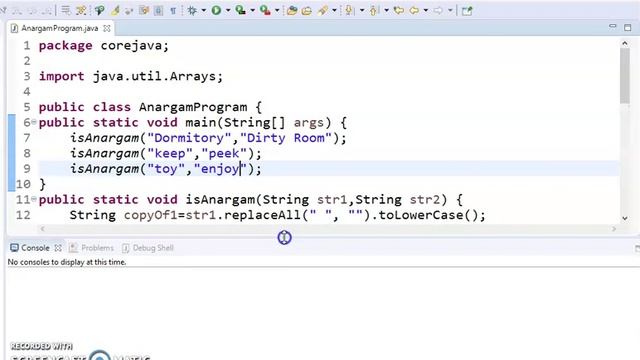Open the External Tools dropdown arrow

(x=277, y=10)
